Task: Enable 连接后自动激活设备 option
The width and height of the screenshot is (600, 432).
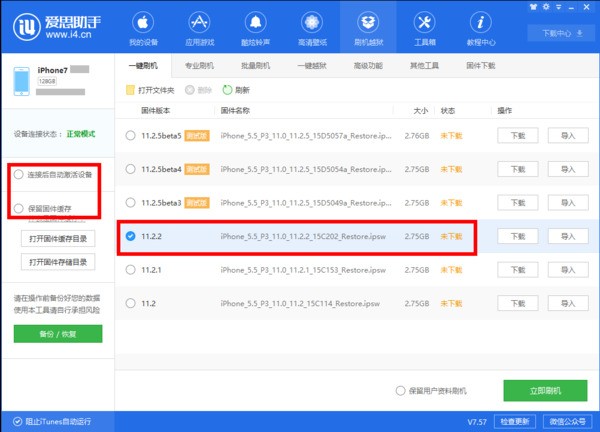Action: 20,174
